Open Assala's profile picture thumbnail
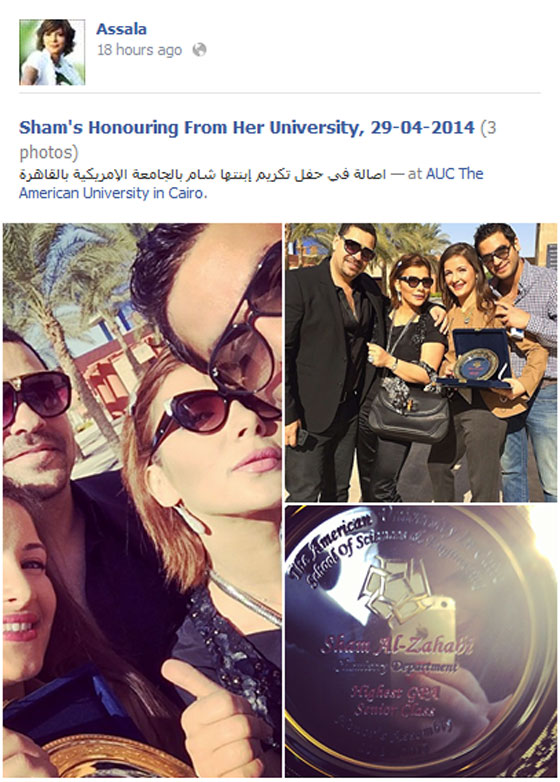The height and width of the screenshot is (782, 560). tap(52, 52)
